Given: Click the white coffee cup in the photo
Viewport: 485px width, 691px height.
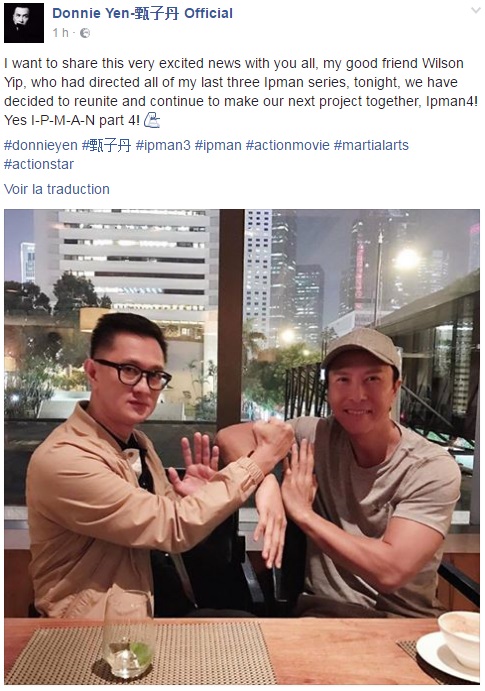Looking at the screenshot, I should pyautogui.click(x=459, y=638).
